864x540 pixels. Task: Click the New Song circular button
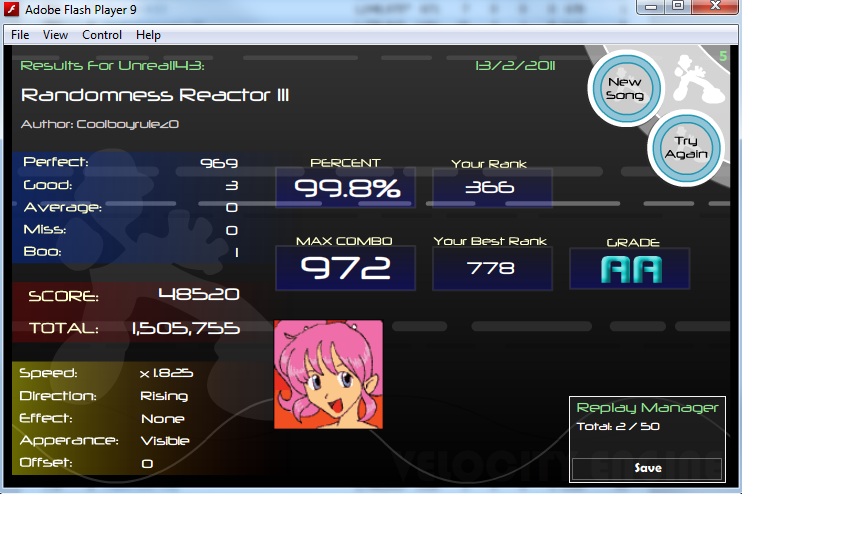tap(625, 88)
